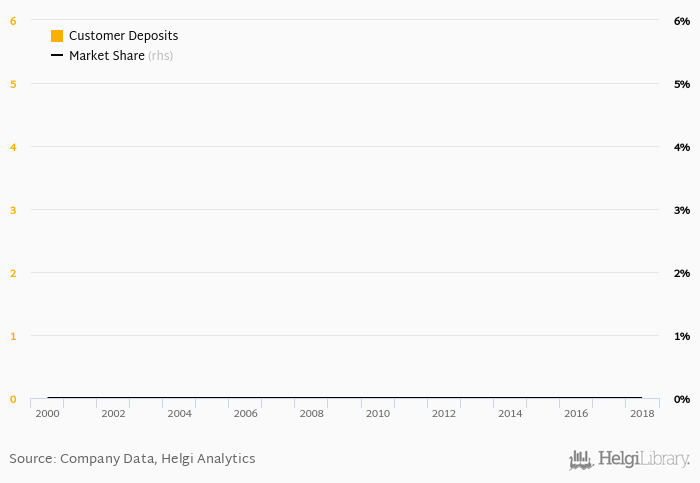Image resolution: width=700 pixels, height=483 pixels.
Task: Select the 2012 year label
Action: [444, 413]
